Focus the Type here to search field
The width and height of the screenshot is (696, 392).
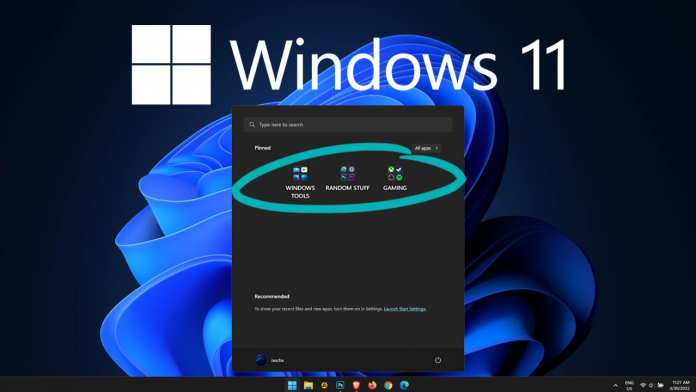(348, 125)
